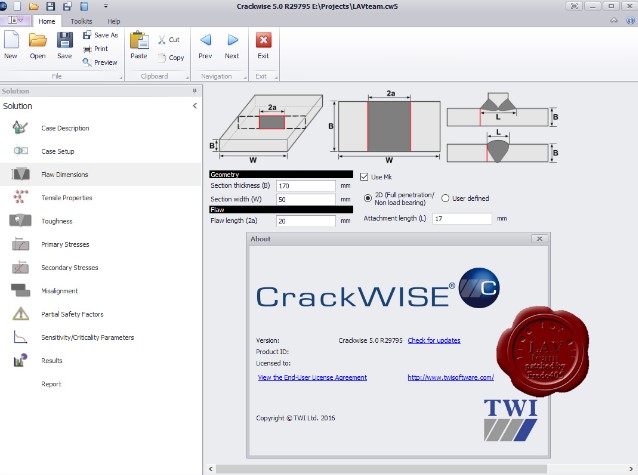The width and height of the screenshot is (638, 475).
Task: Click the quick access New document icon
Action: 17,6
